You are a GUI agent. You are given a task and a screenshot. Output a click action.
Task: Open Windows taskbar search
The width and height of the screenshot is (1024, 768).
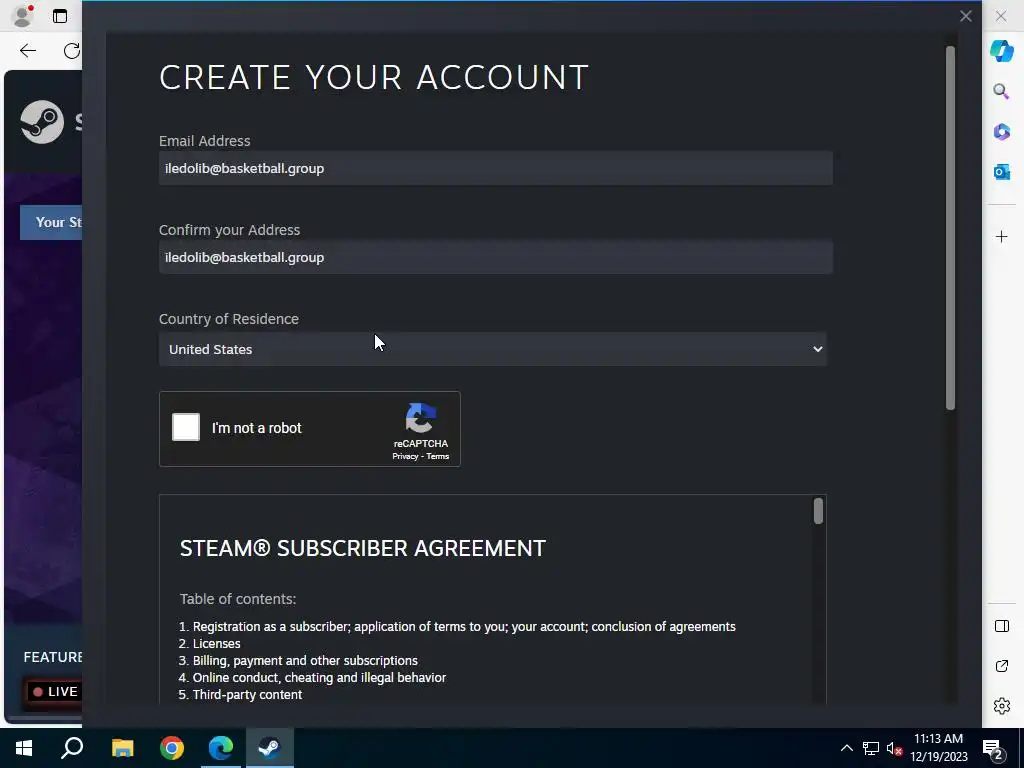click(72, 748)
